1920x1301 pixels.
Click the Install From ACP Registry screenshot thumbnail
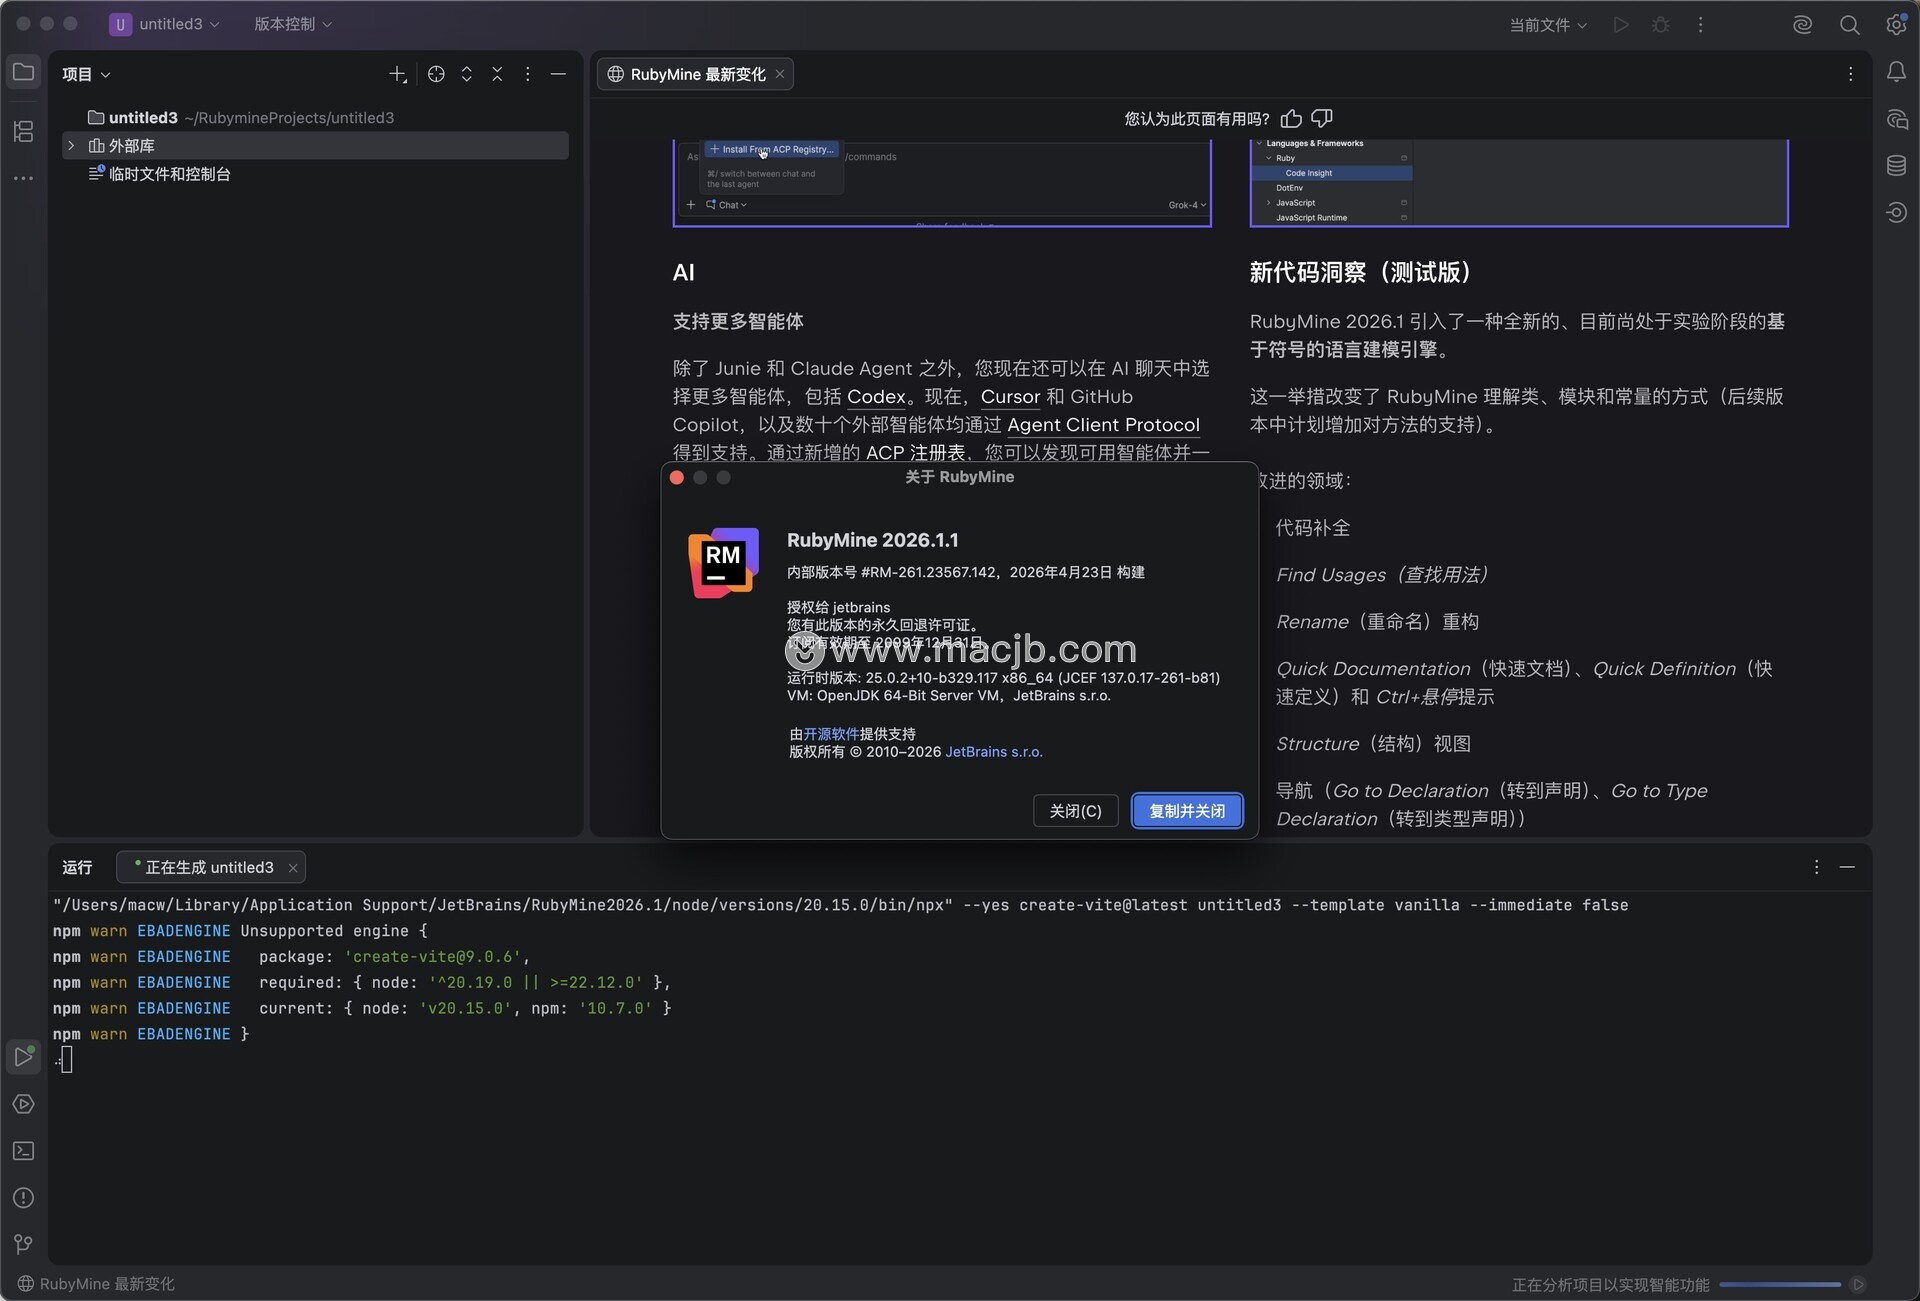pos(941,184)
